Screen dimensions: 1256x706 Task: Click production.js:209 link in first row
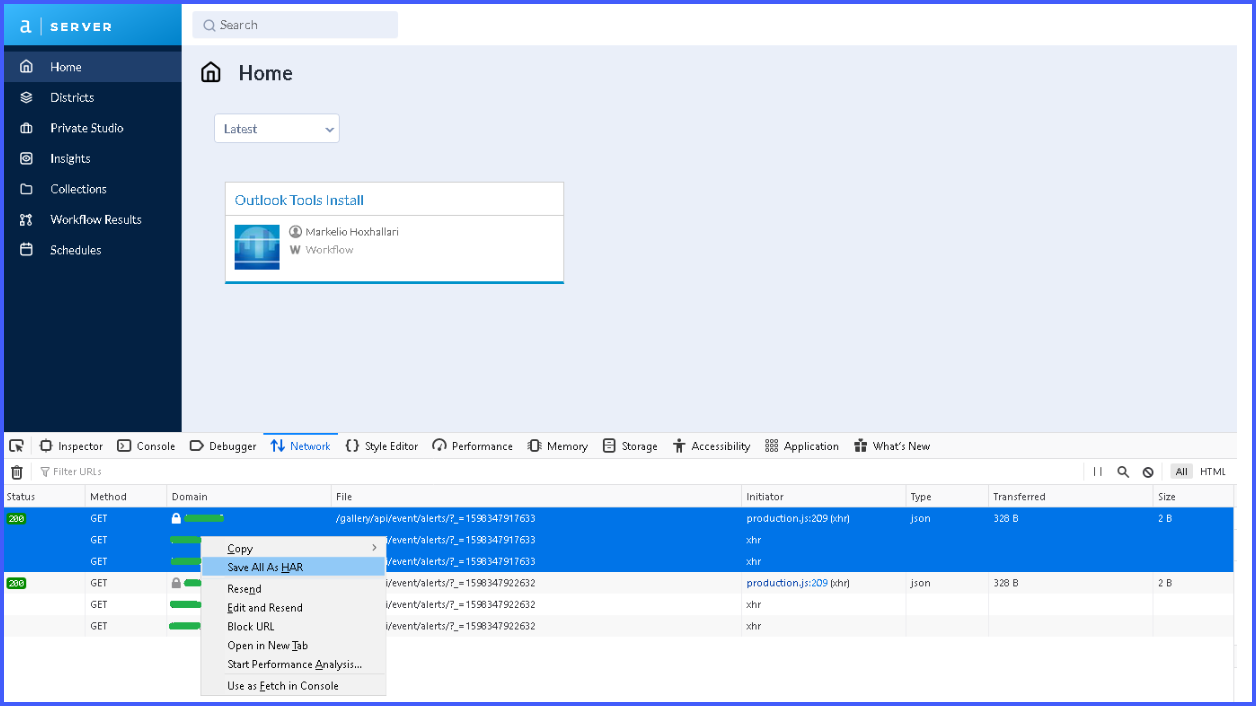pyautogui.click(x=787, y=519)
